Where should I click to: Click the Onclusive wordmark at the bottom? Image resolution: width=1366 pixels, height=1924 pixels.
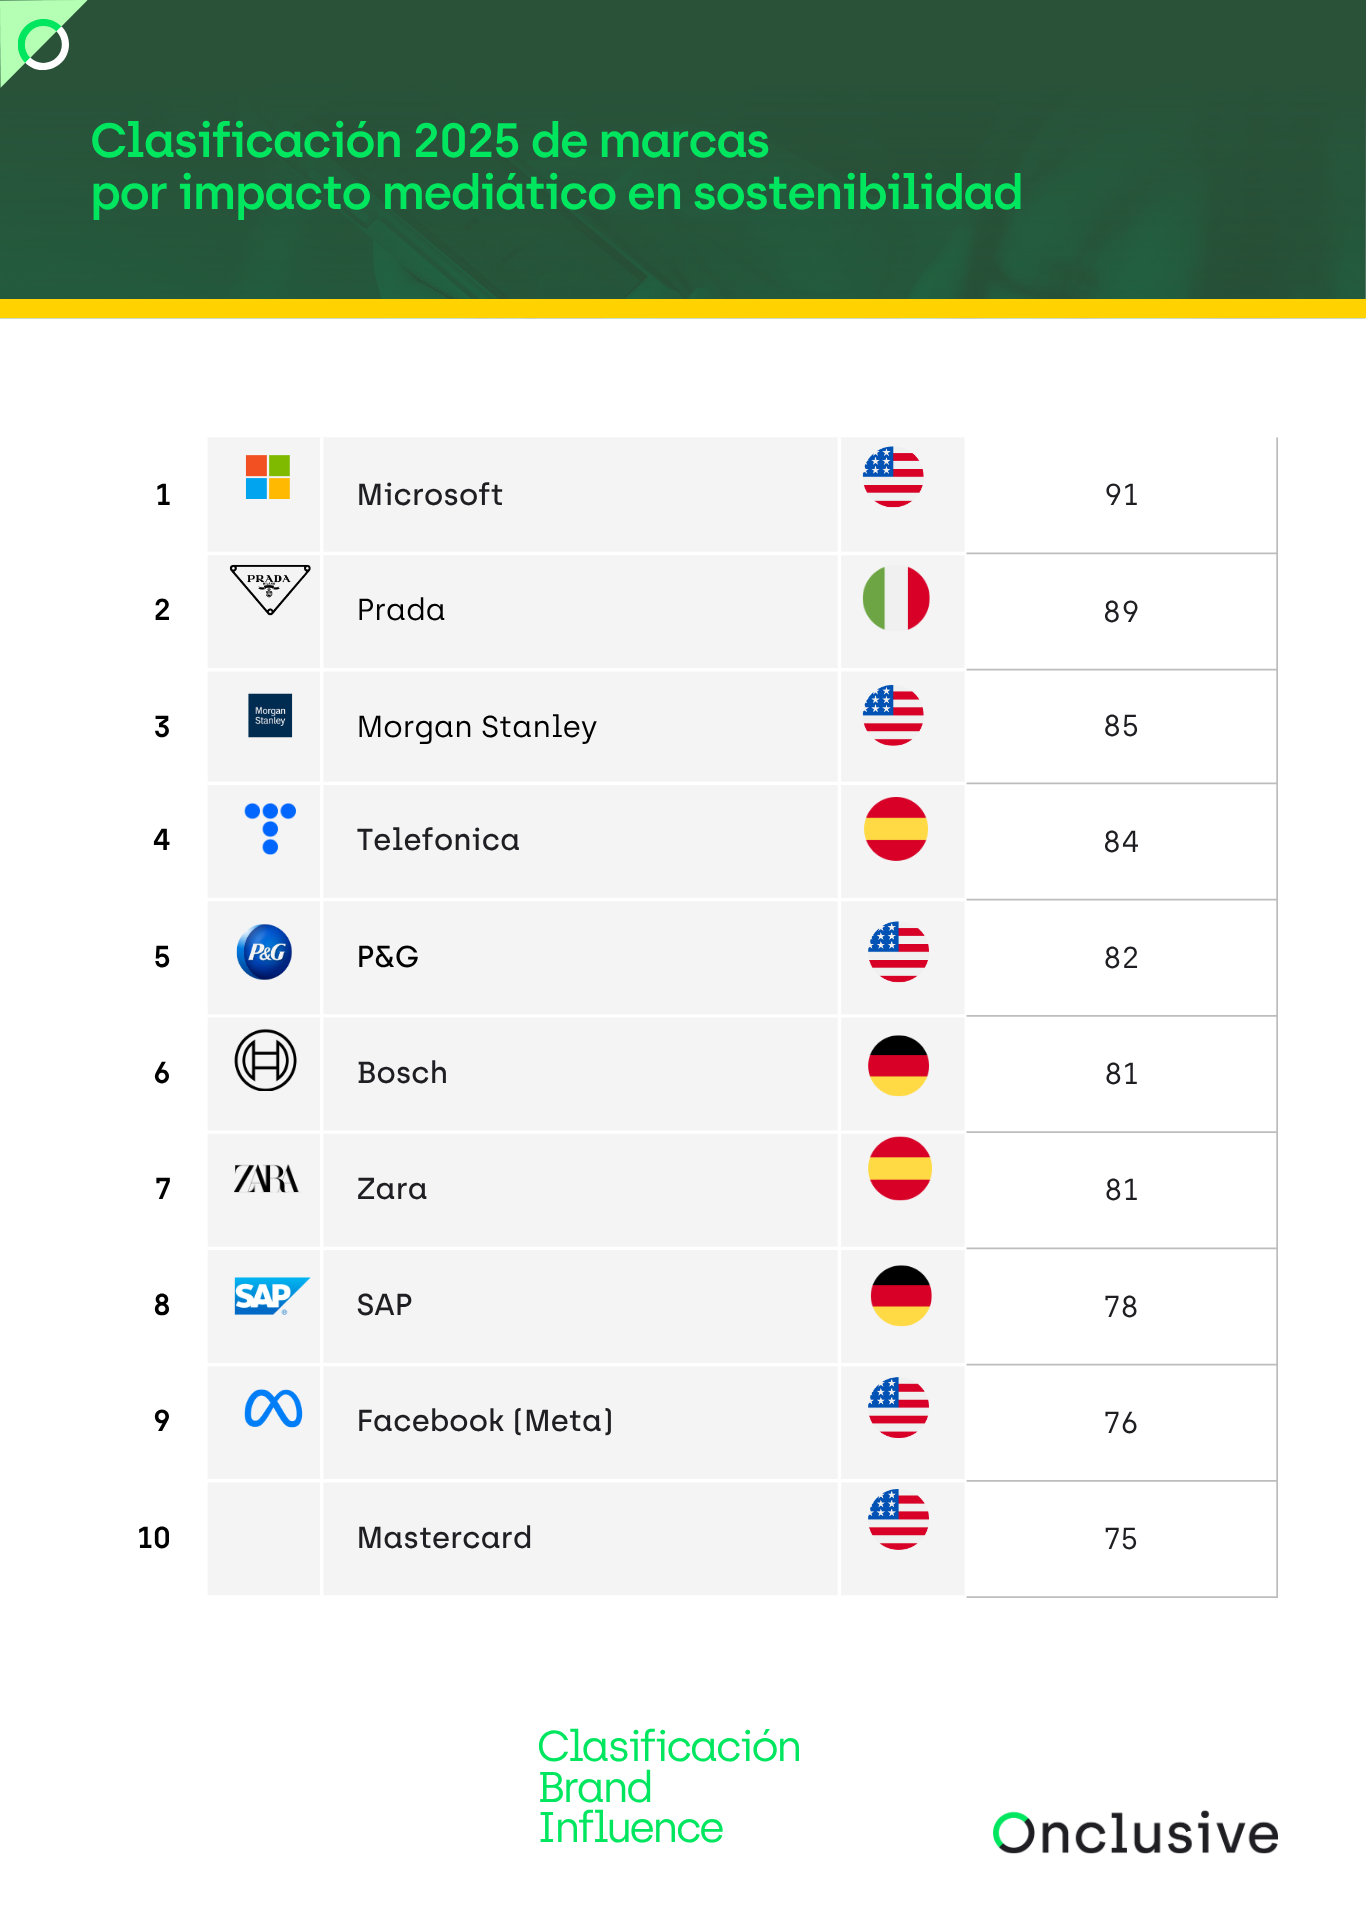[1136, 1833]
